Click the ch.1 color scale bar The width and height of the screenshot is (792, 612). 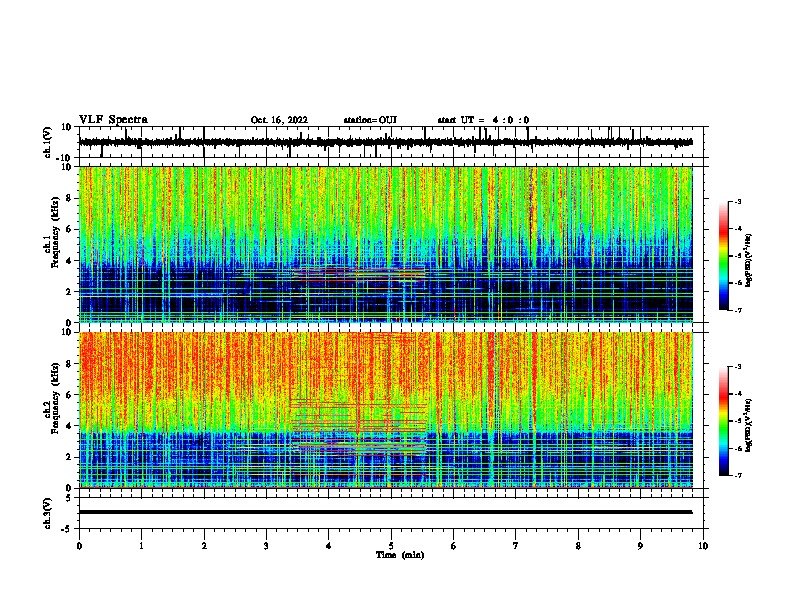coord(724,255)
